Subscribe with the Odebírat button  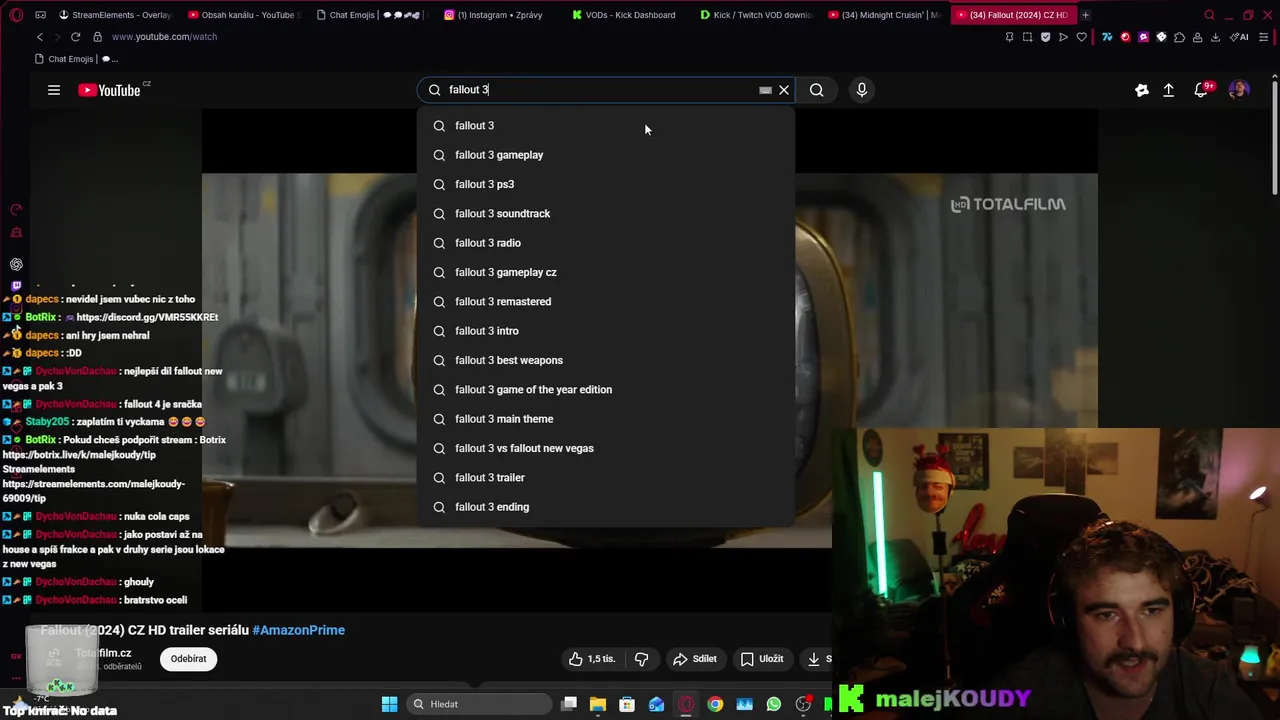188,659
